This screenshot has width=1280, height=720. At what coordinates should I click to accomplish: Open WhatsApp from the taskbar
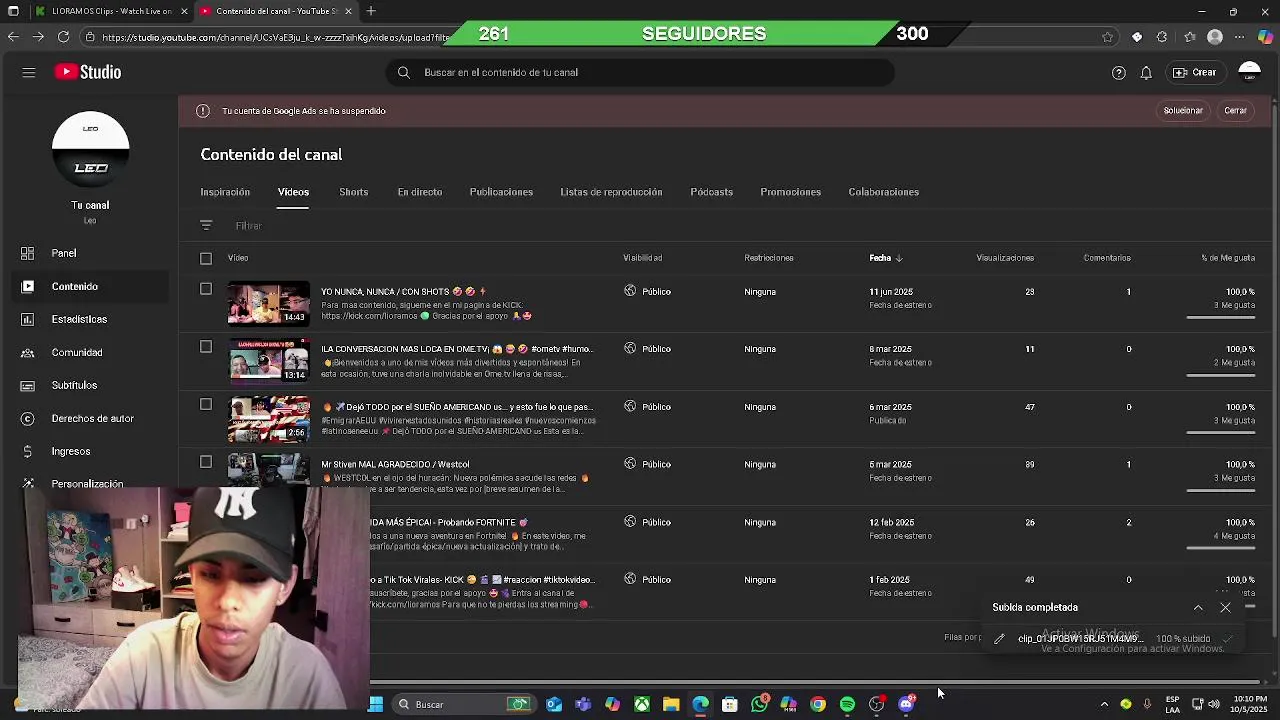tap(760, 704)
